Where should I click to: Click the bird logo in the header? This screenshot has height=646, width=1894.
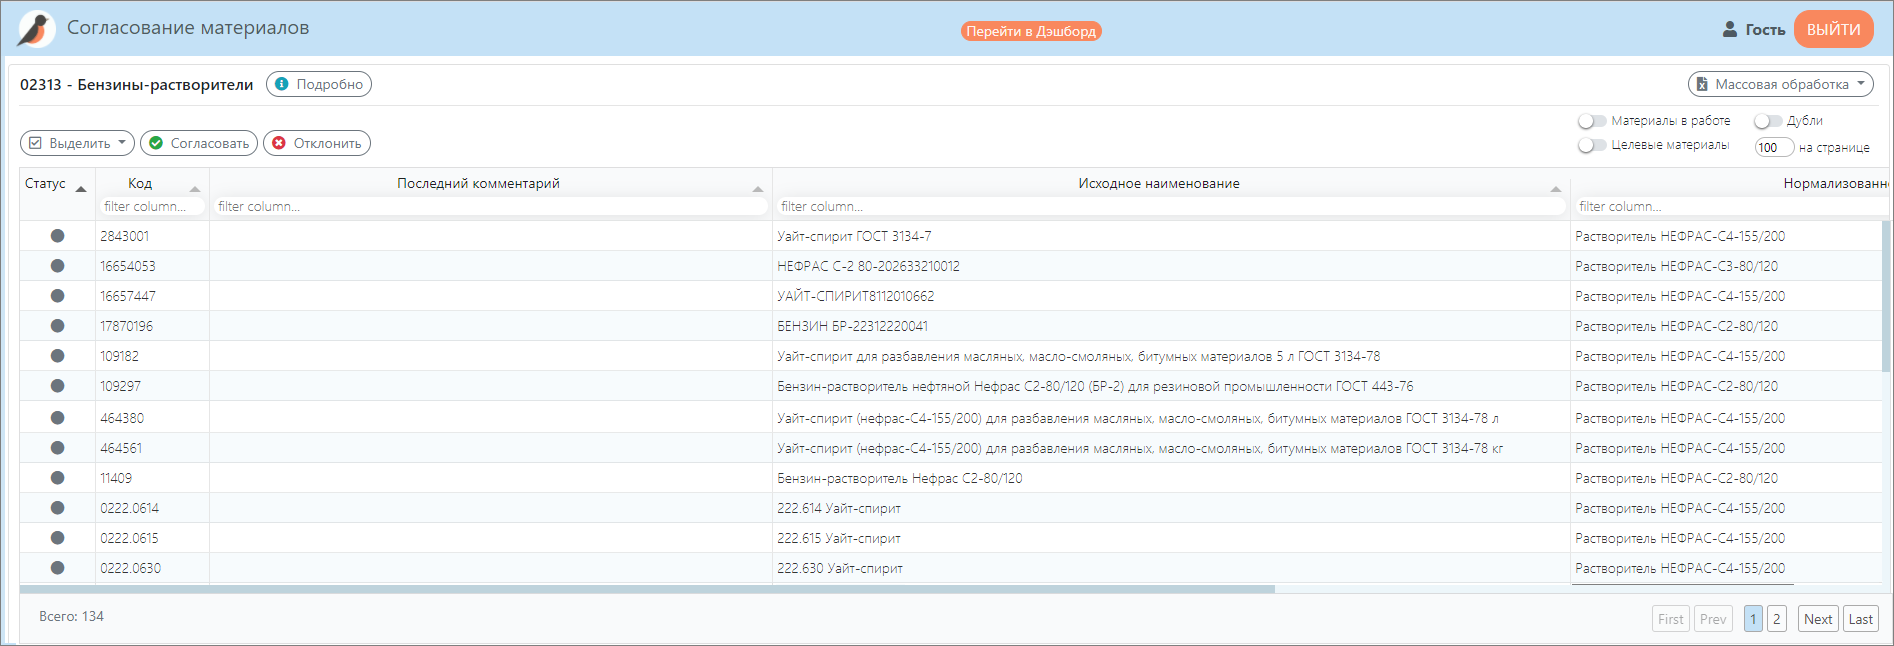coord(36,29)
